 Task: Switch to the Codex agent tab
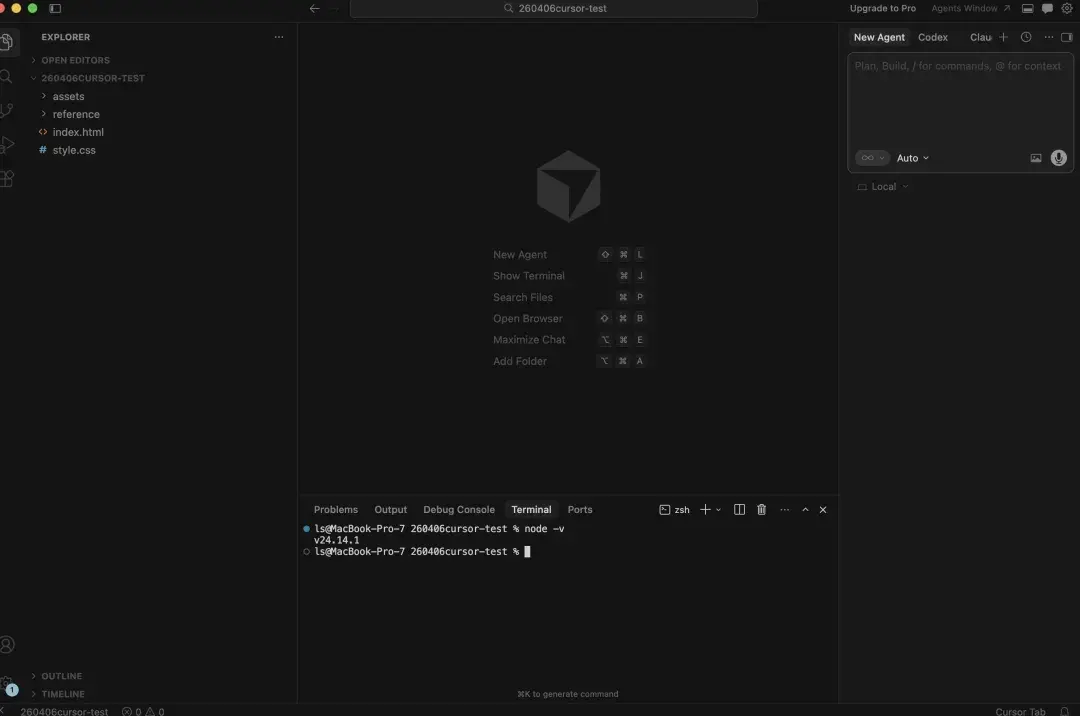pos(932,37)
